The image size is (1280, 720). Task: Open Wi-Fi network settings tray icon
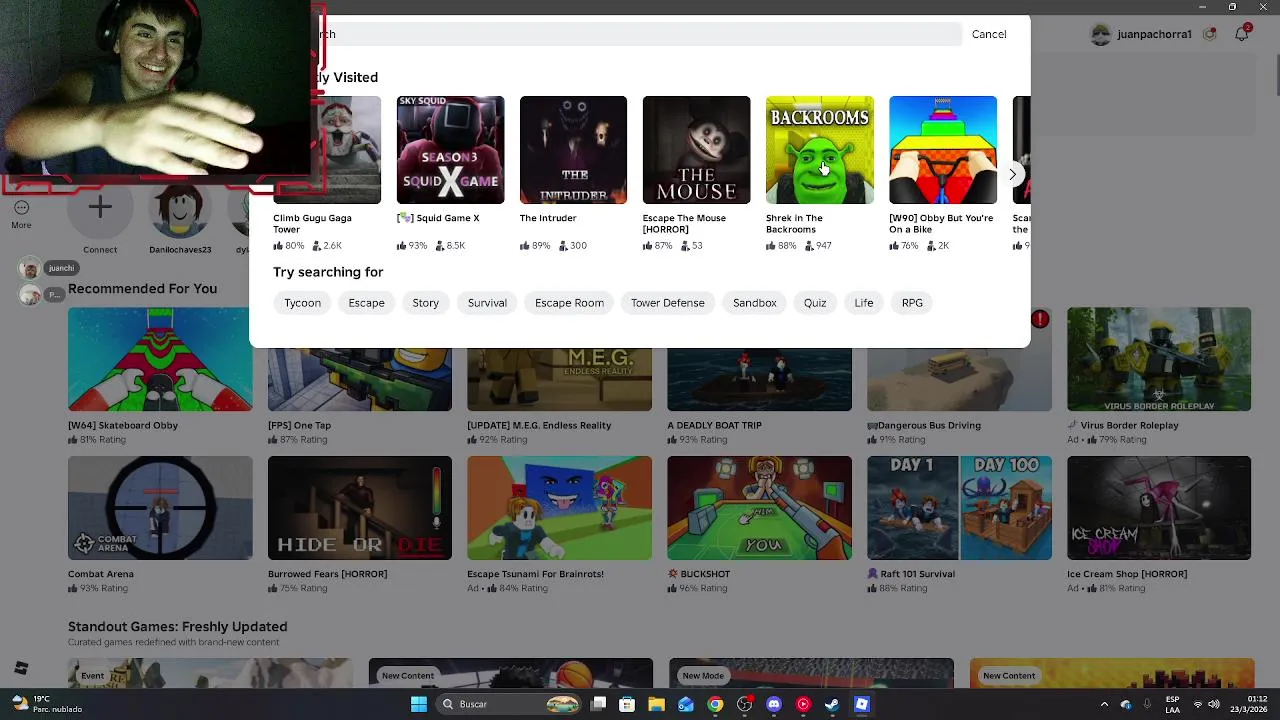[x=1198, y=704]
